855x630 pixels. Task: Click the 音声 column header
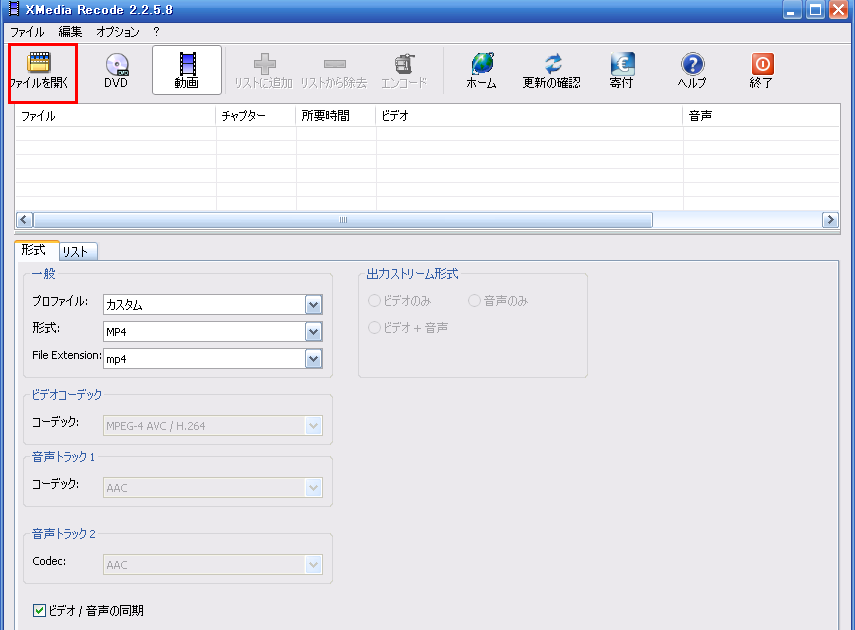761,116
